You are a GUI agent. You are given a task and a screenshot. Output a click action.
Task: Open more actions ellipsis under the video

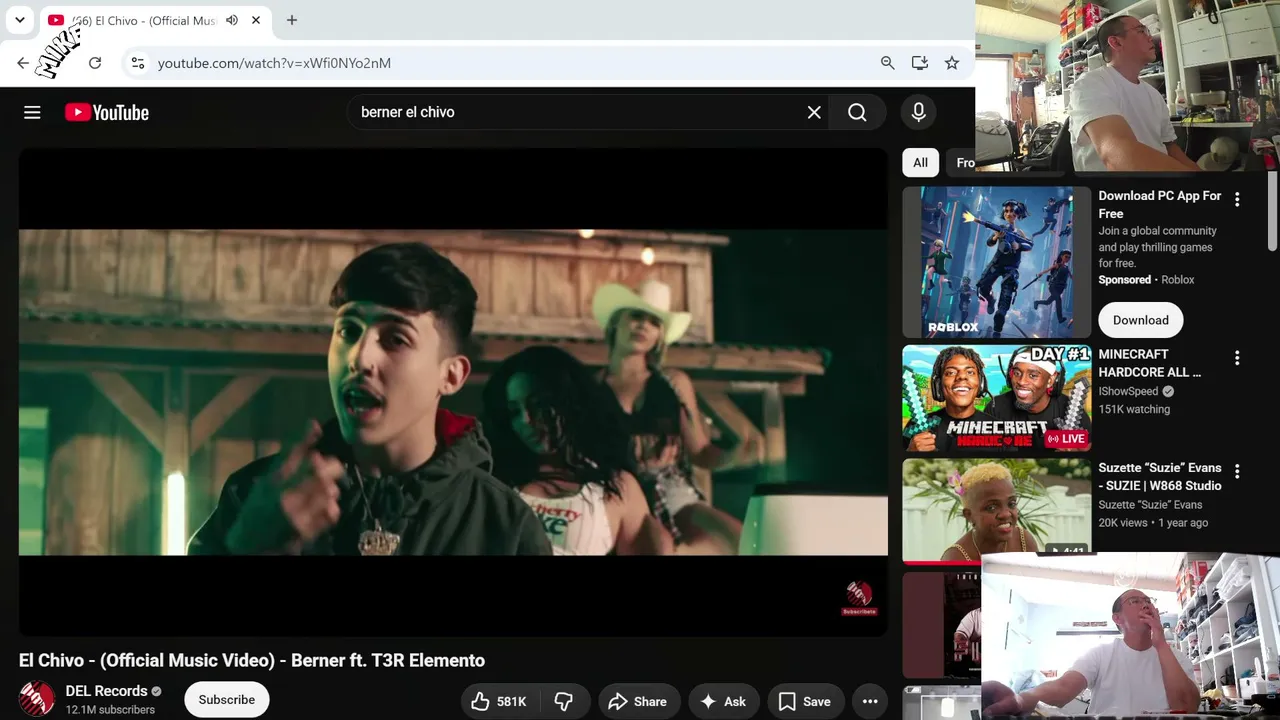coord(870,701)
